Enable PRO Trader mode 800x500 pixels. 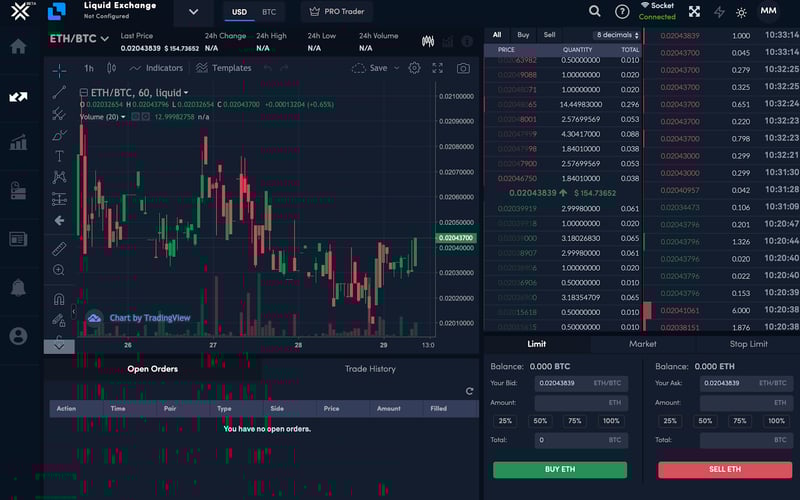(337, 12)
